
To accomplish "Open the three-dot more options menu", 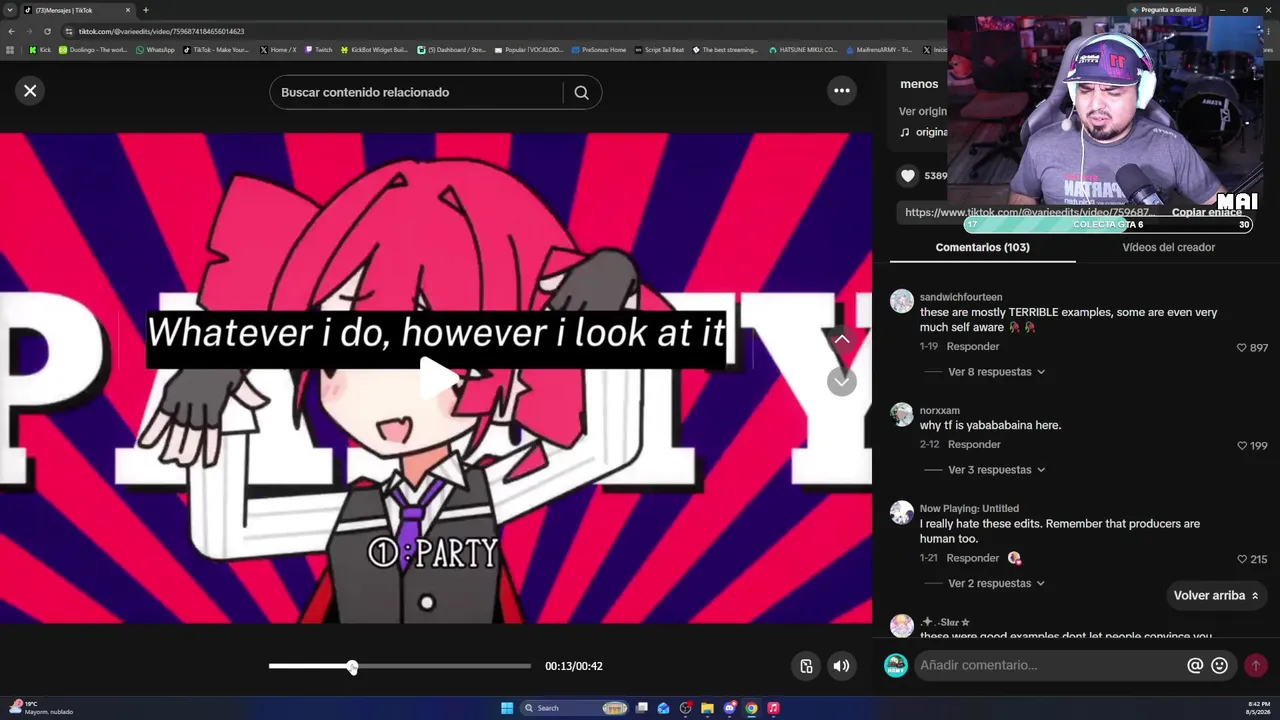I will pyautogui.click(x=842, y=91).
